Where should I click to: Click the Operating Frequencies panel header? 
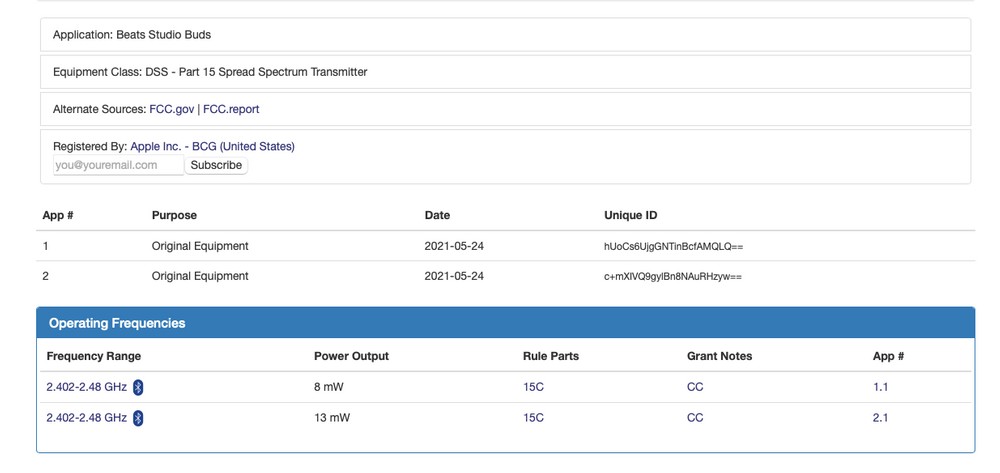(x=506, y=323)
